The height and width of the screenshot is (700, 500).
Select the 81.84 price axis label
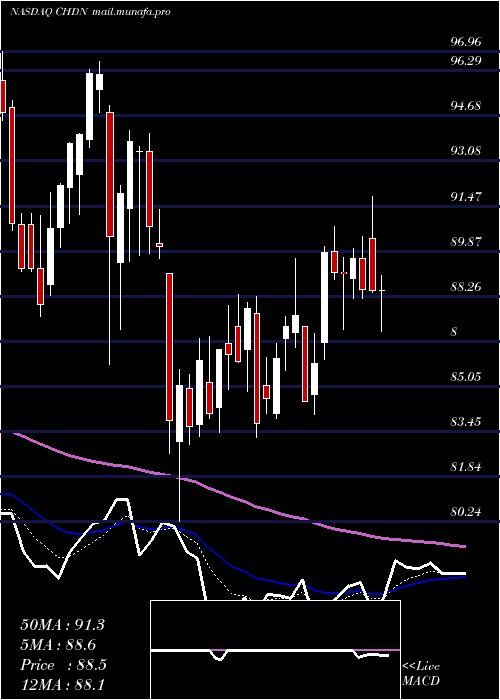click(x=466, y=467)
